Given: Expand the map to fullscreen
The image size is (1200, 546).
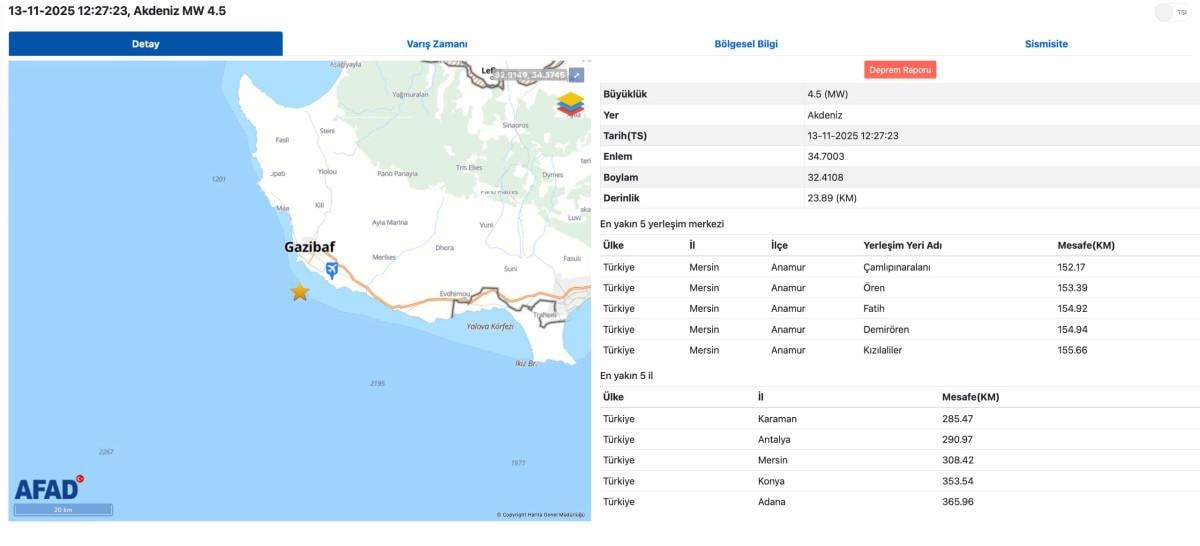Looking at the screenshot, I should click(577, 75).
